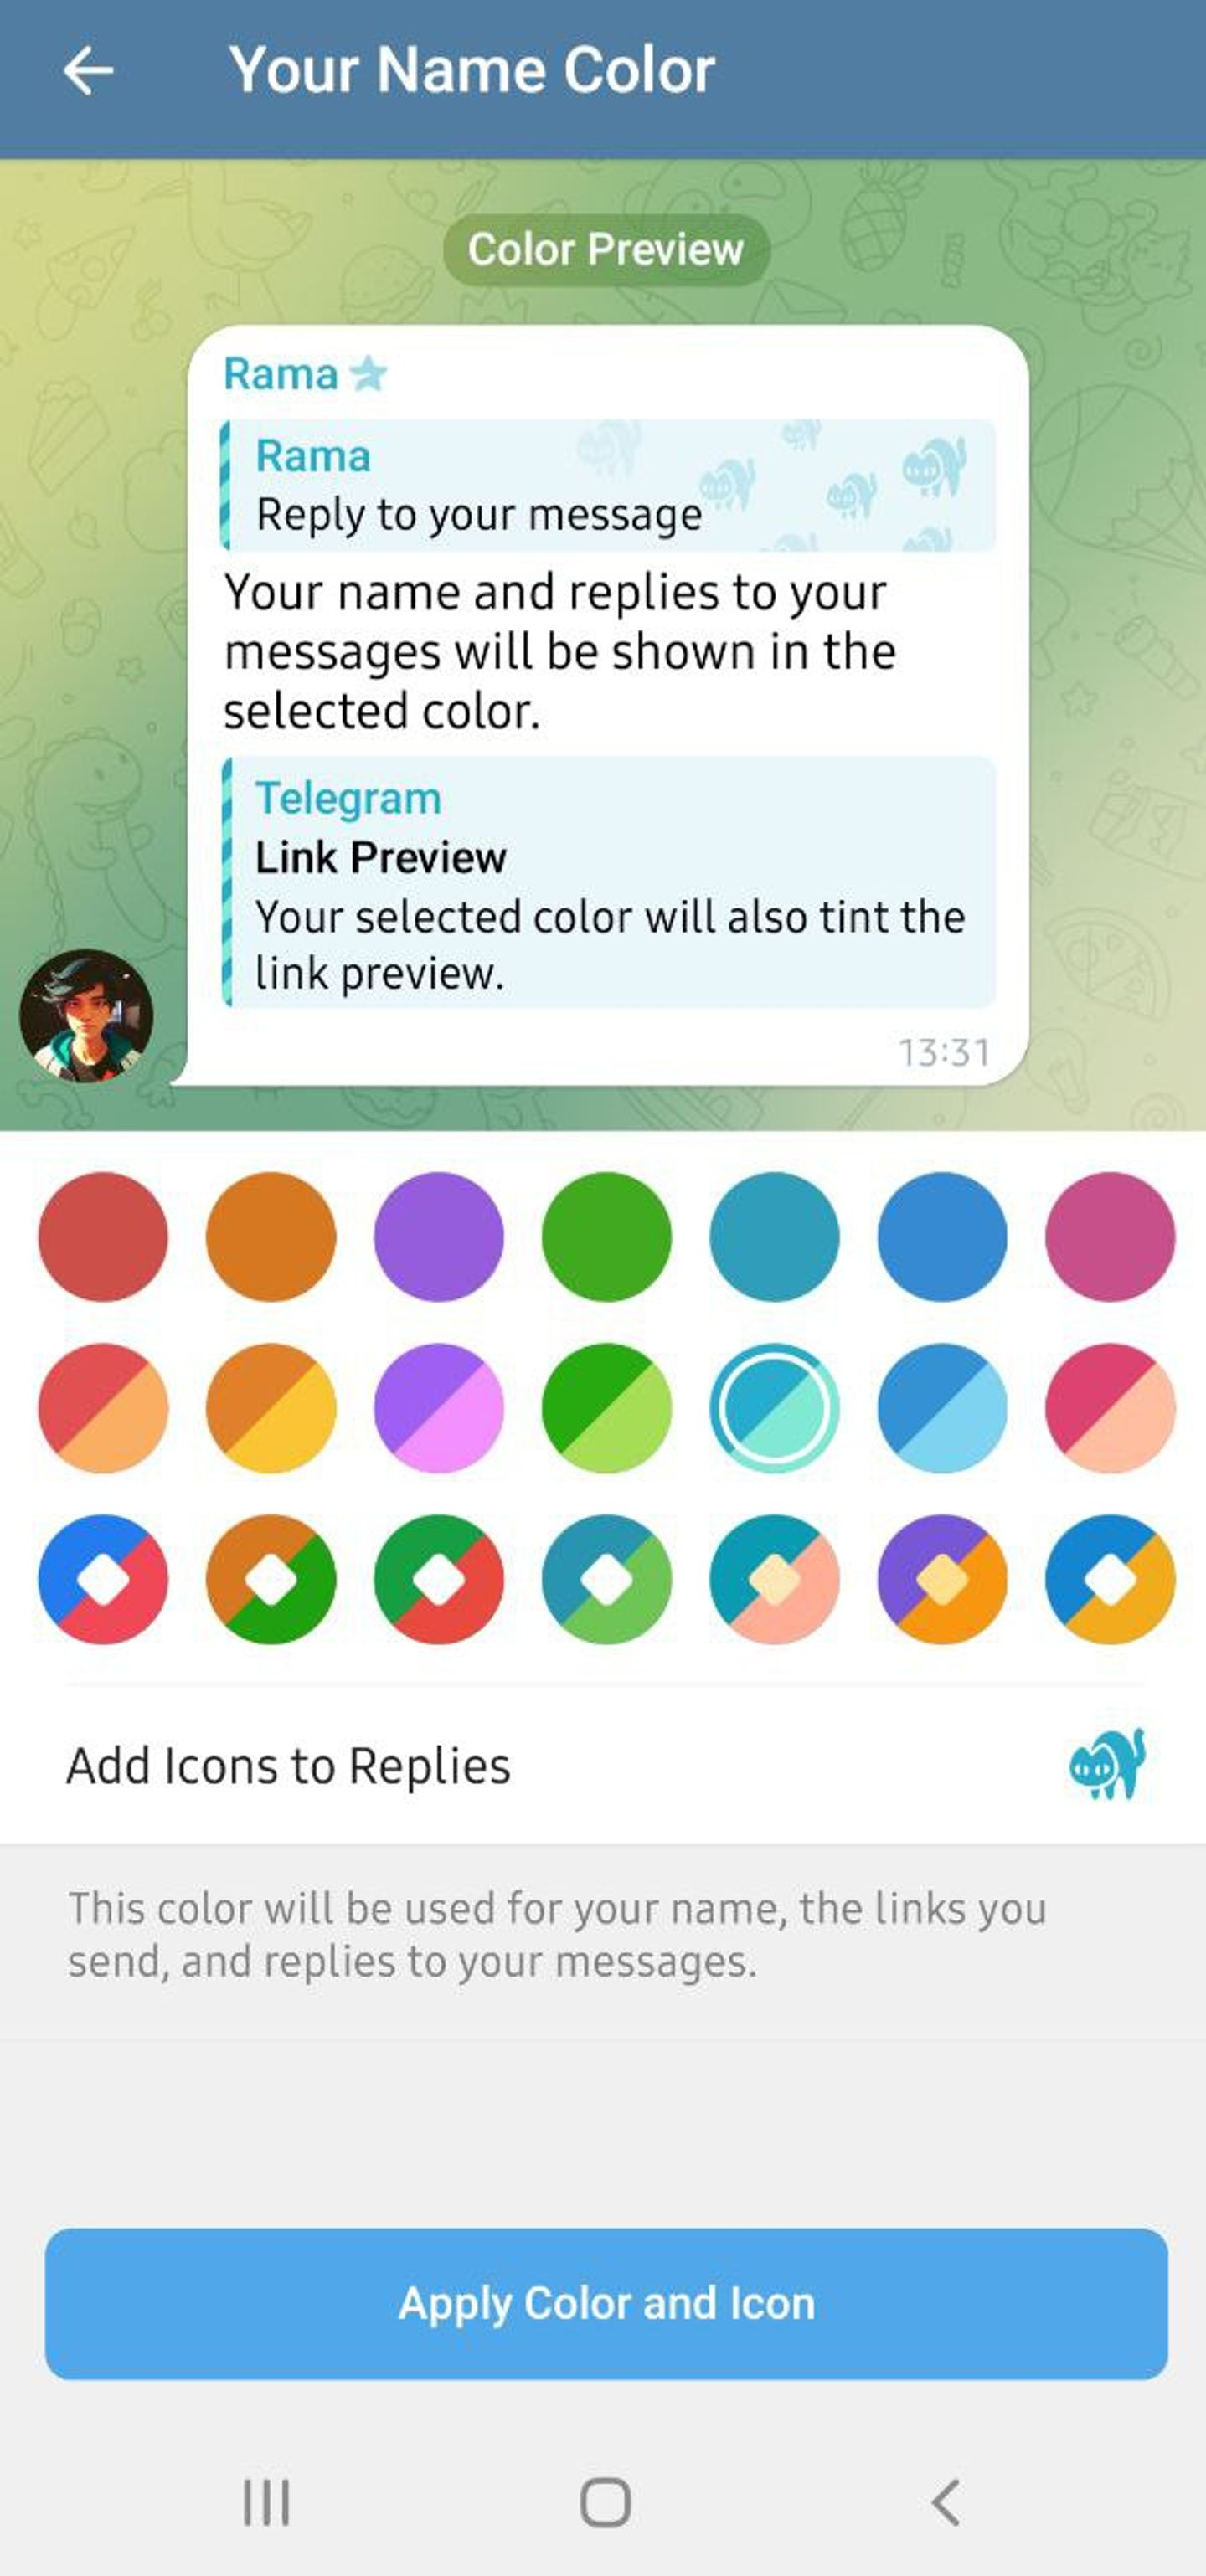Open Add Icons to Replies option
The width and height of the screenshot is (1206, 2576).
pos(603,1765)
